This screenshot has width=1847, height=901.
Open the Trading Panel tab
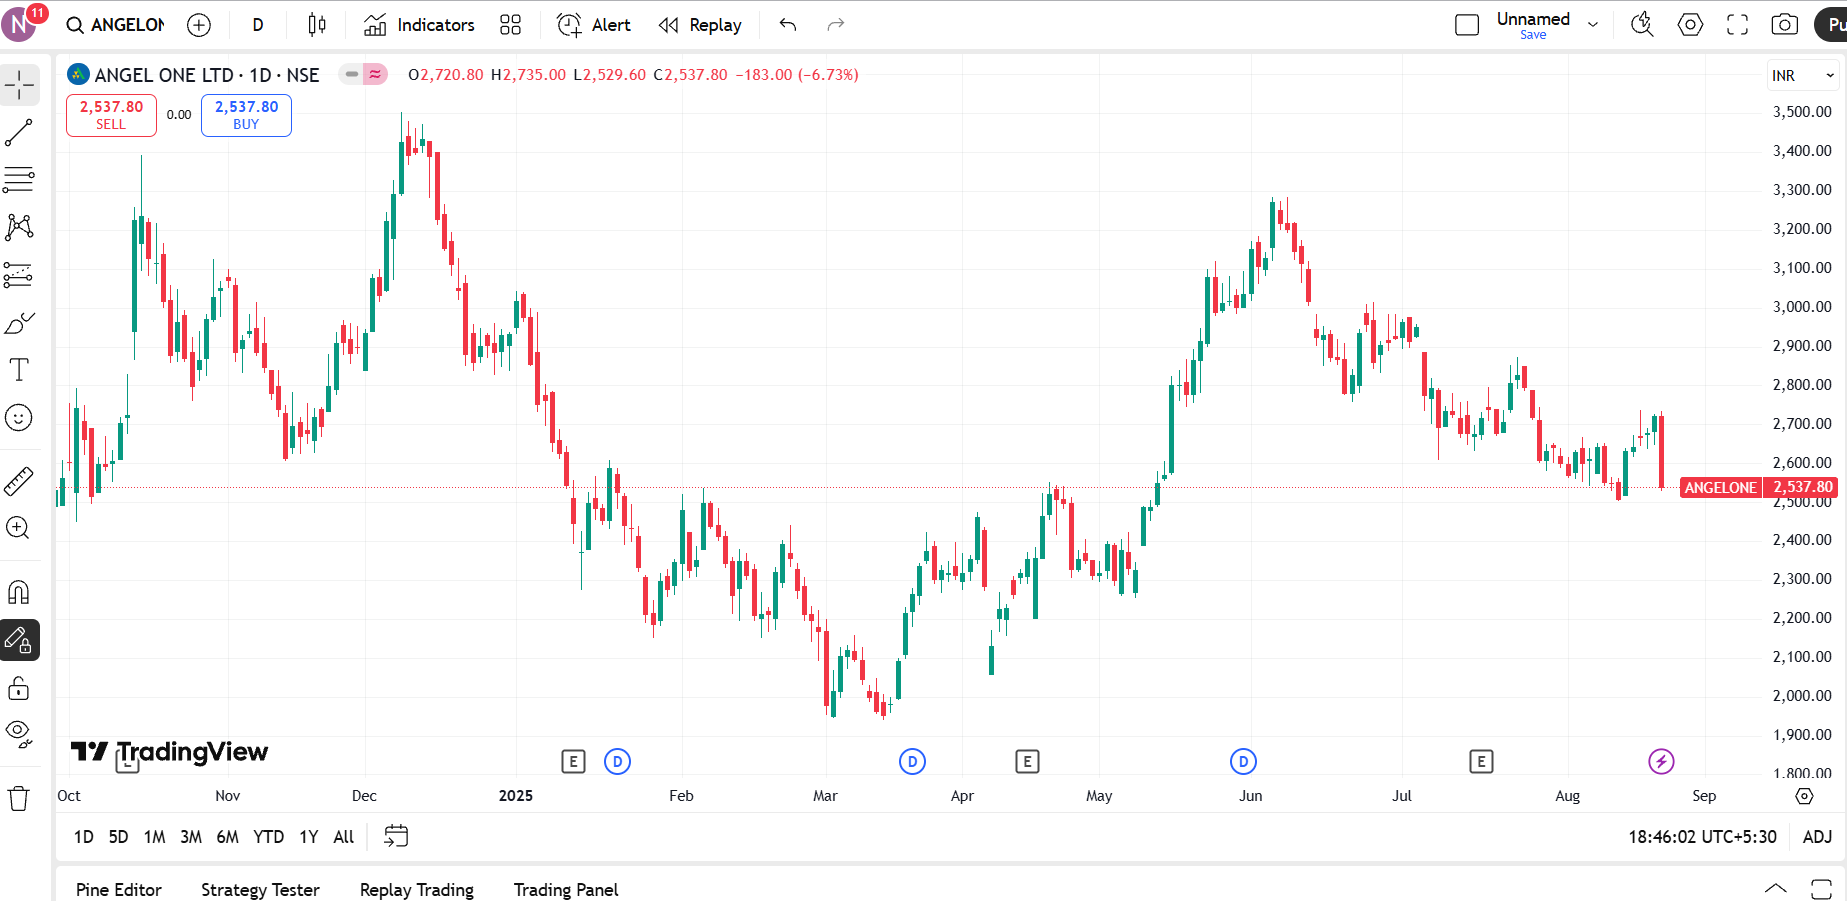click(566, 890)
